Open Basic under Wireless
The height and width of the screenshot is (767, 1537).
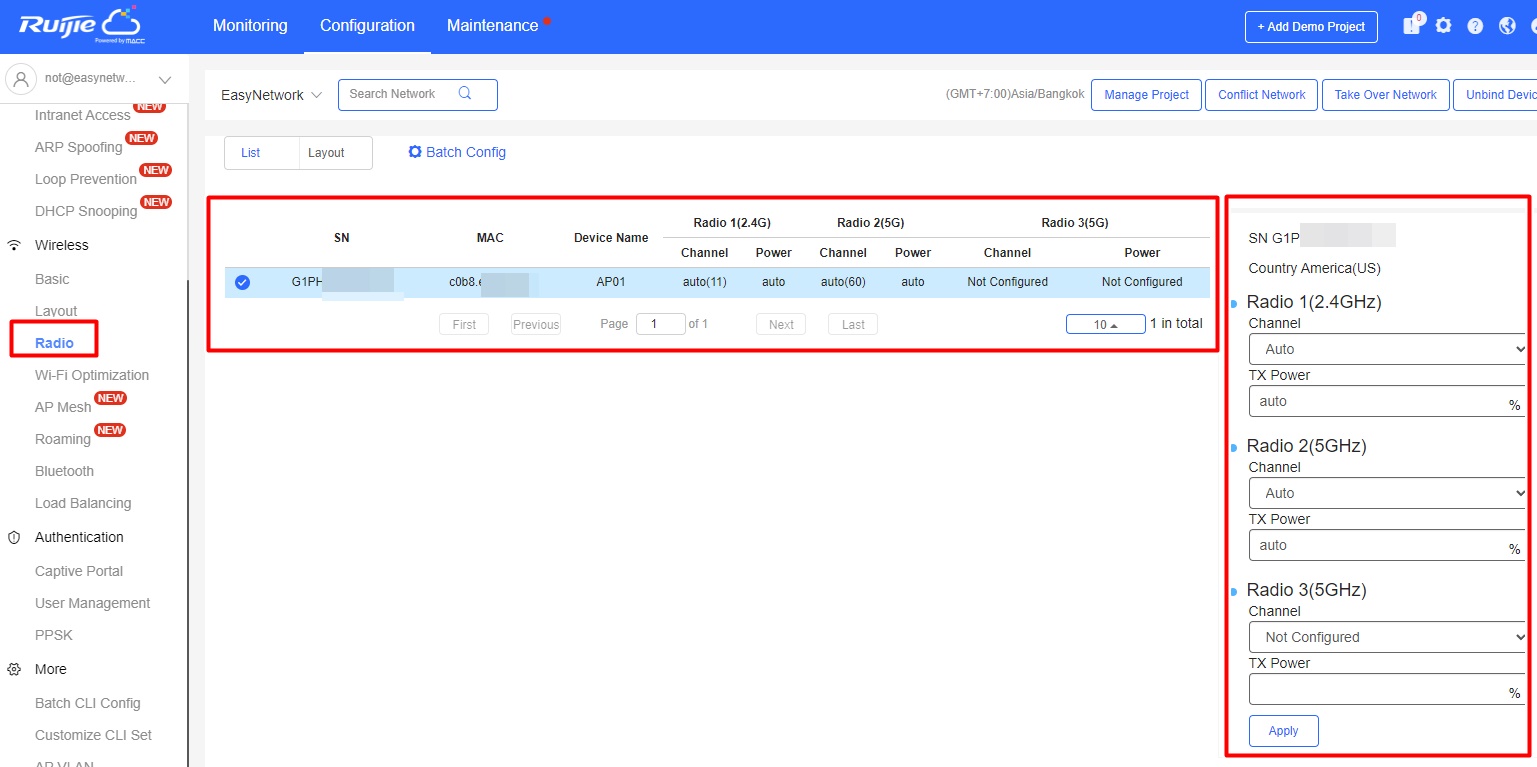click(52, 279)
